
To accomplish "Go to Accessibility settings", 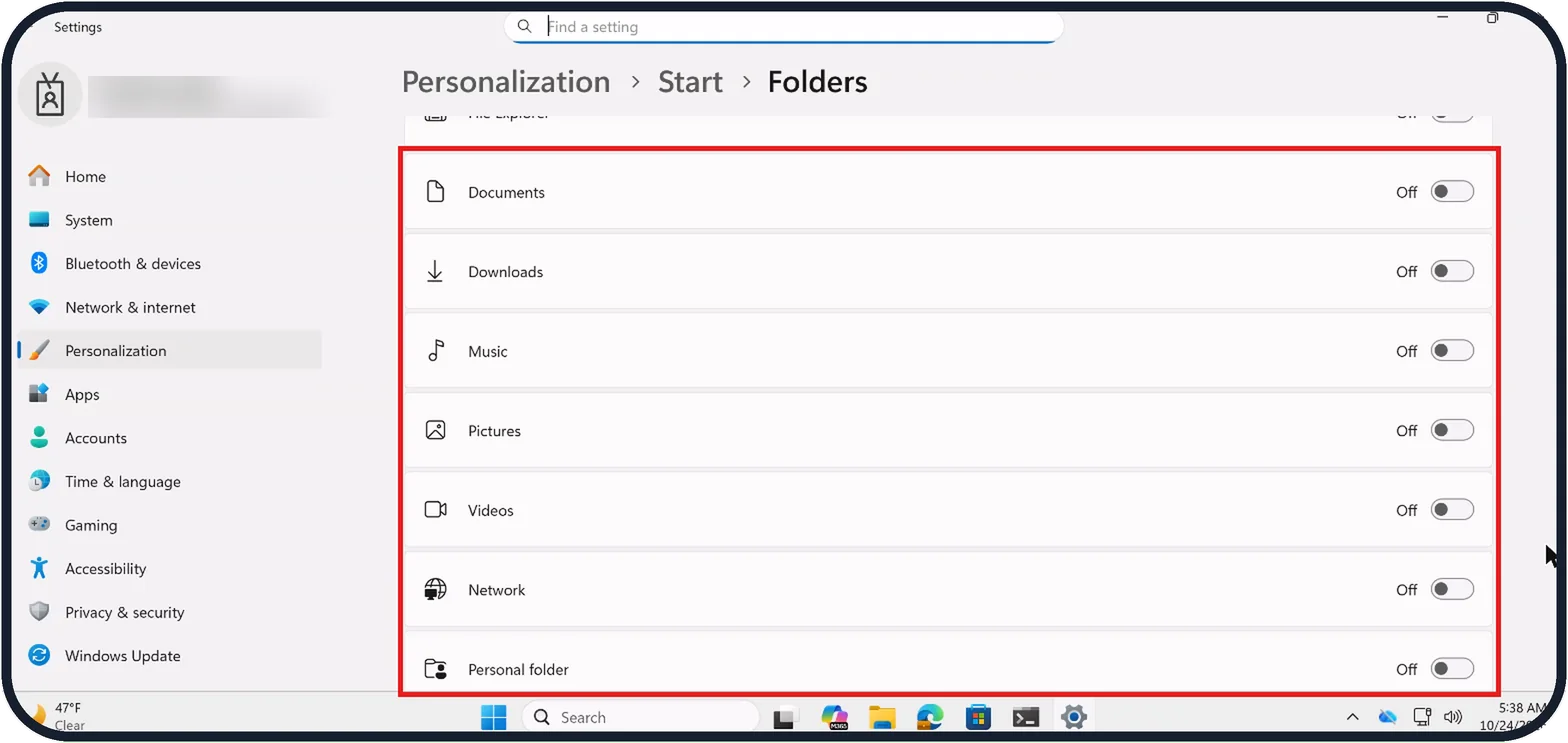I will [170, 568].
